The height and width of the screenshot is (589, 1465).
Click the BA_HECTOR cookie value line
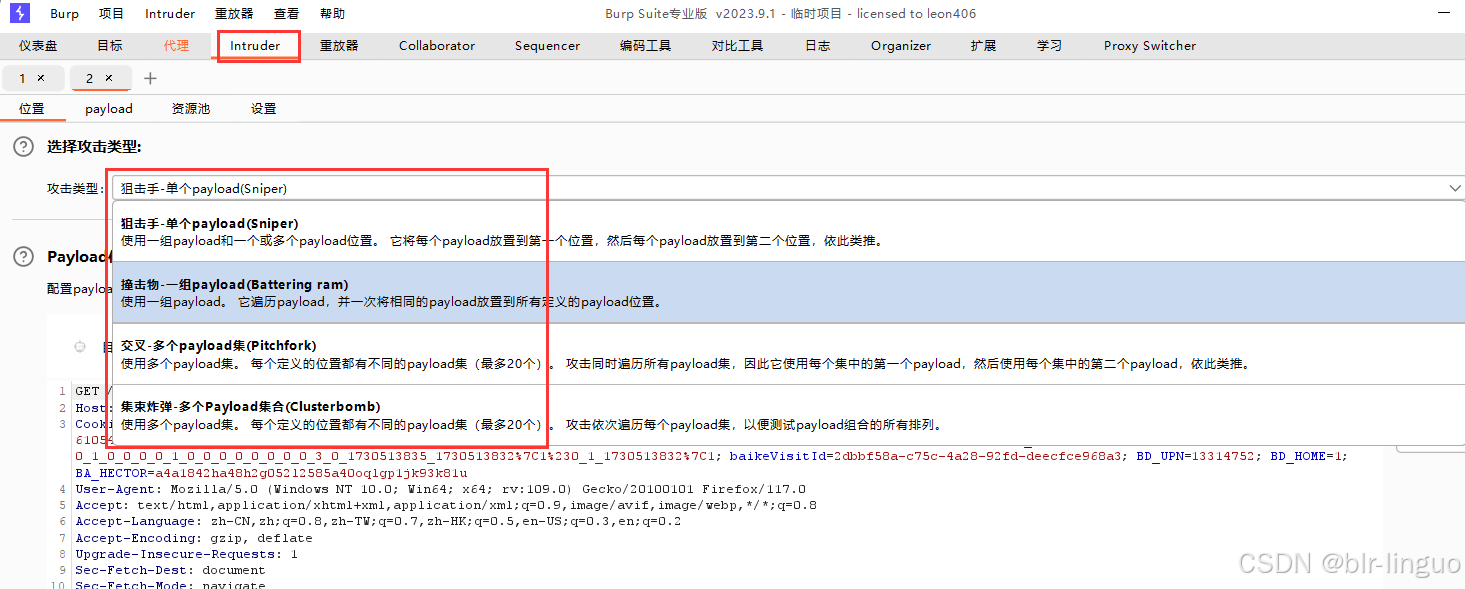(271, 472)
